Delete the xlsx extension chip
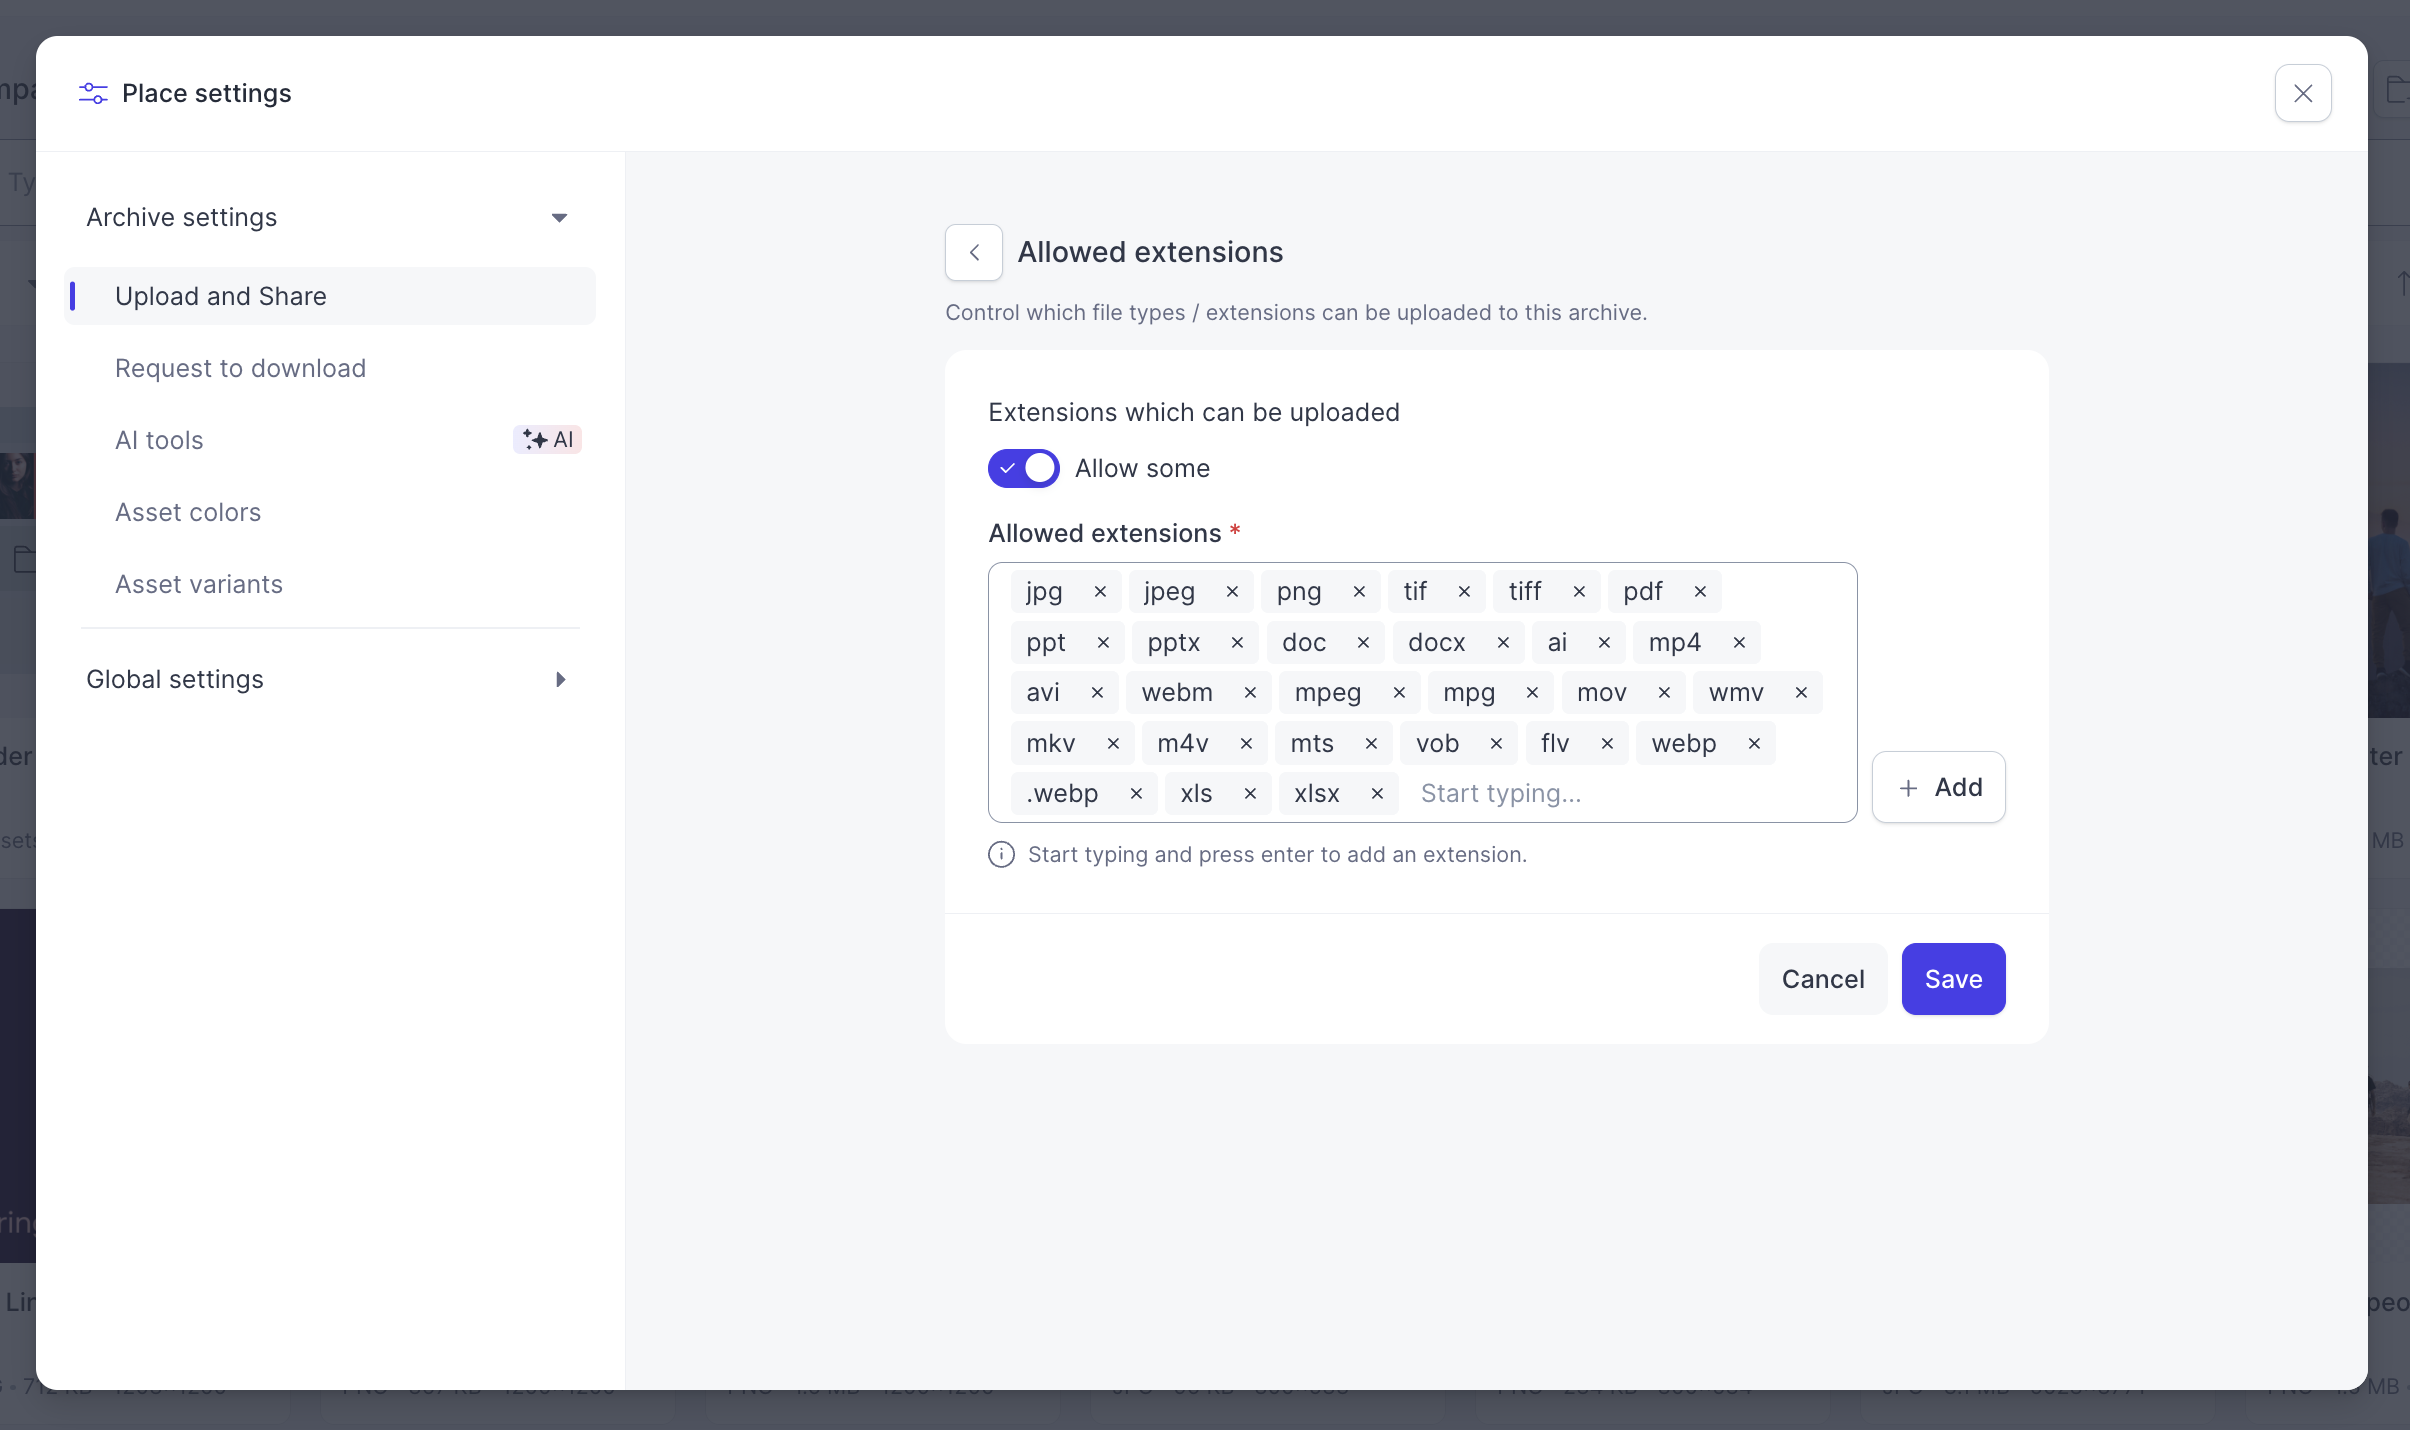This screenshot has height=1430, width=2410. point(1377,794)
